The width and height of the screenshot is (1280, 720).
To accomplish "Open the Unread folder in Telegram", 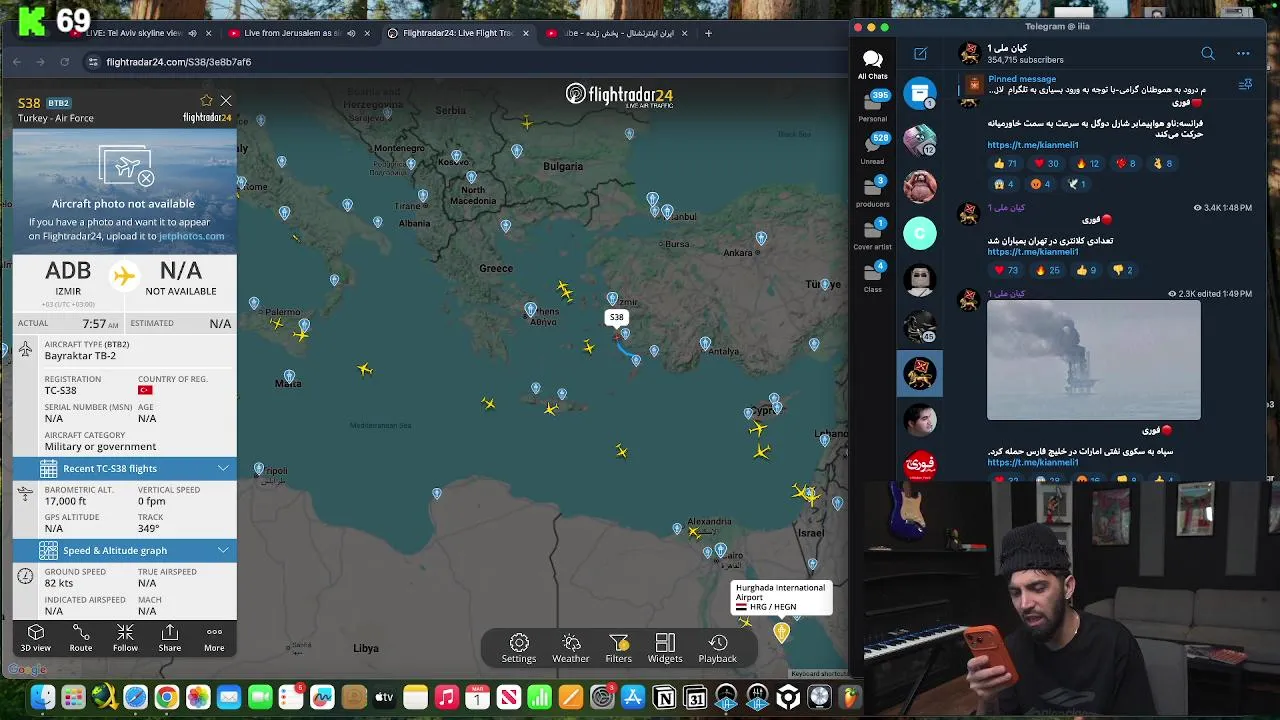I will (872, 148).
